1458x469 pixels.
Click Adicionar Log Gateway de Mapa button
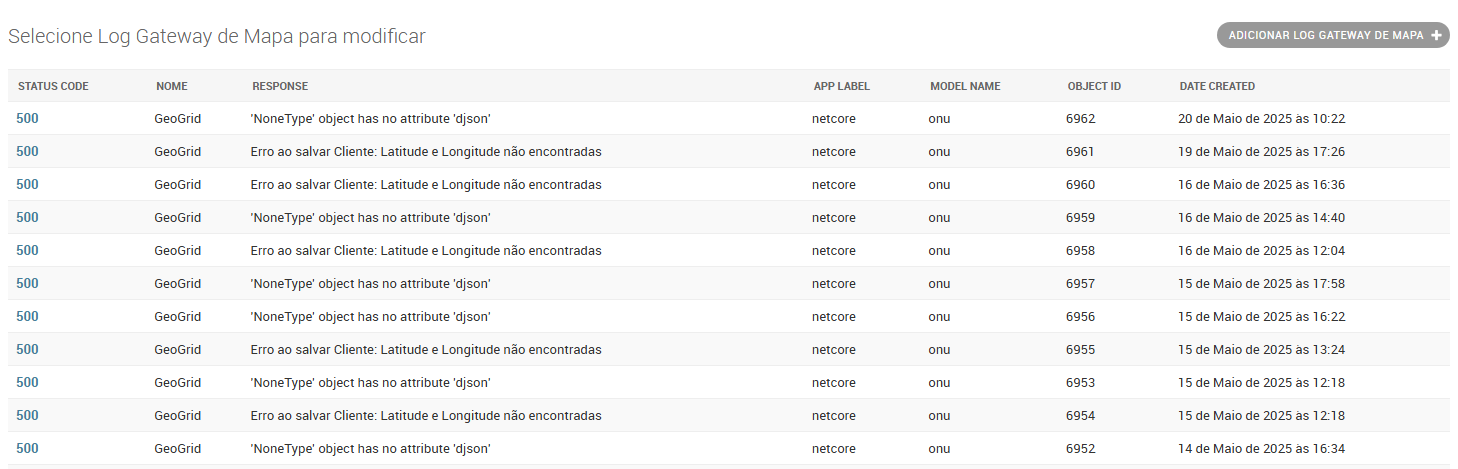[1325, 36]
